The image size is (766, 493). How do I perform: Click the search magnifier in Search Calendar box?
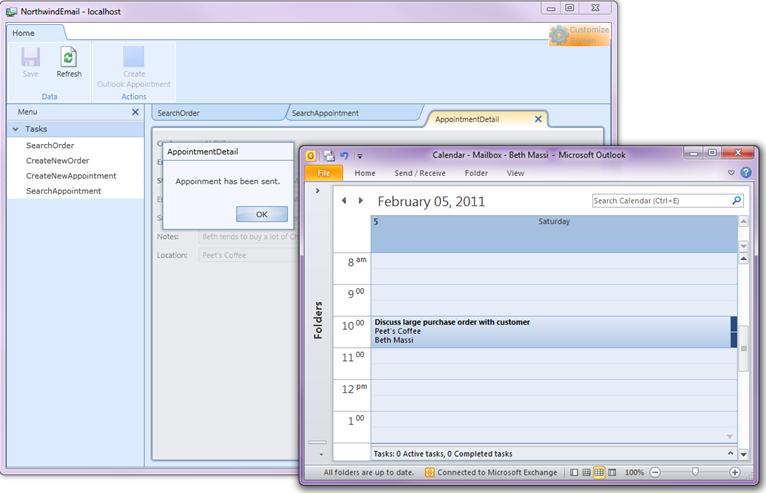coord(737,201)
